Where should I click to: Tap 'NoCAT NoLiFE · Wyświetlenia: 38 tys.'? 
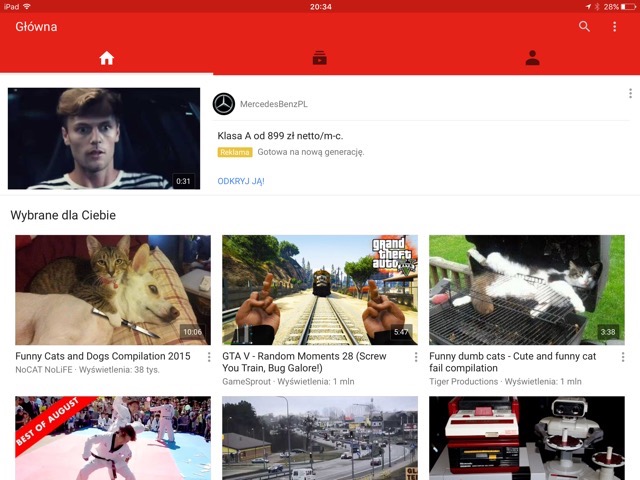[87, 370]
